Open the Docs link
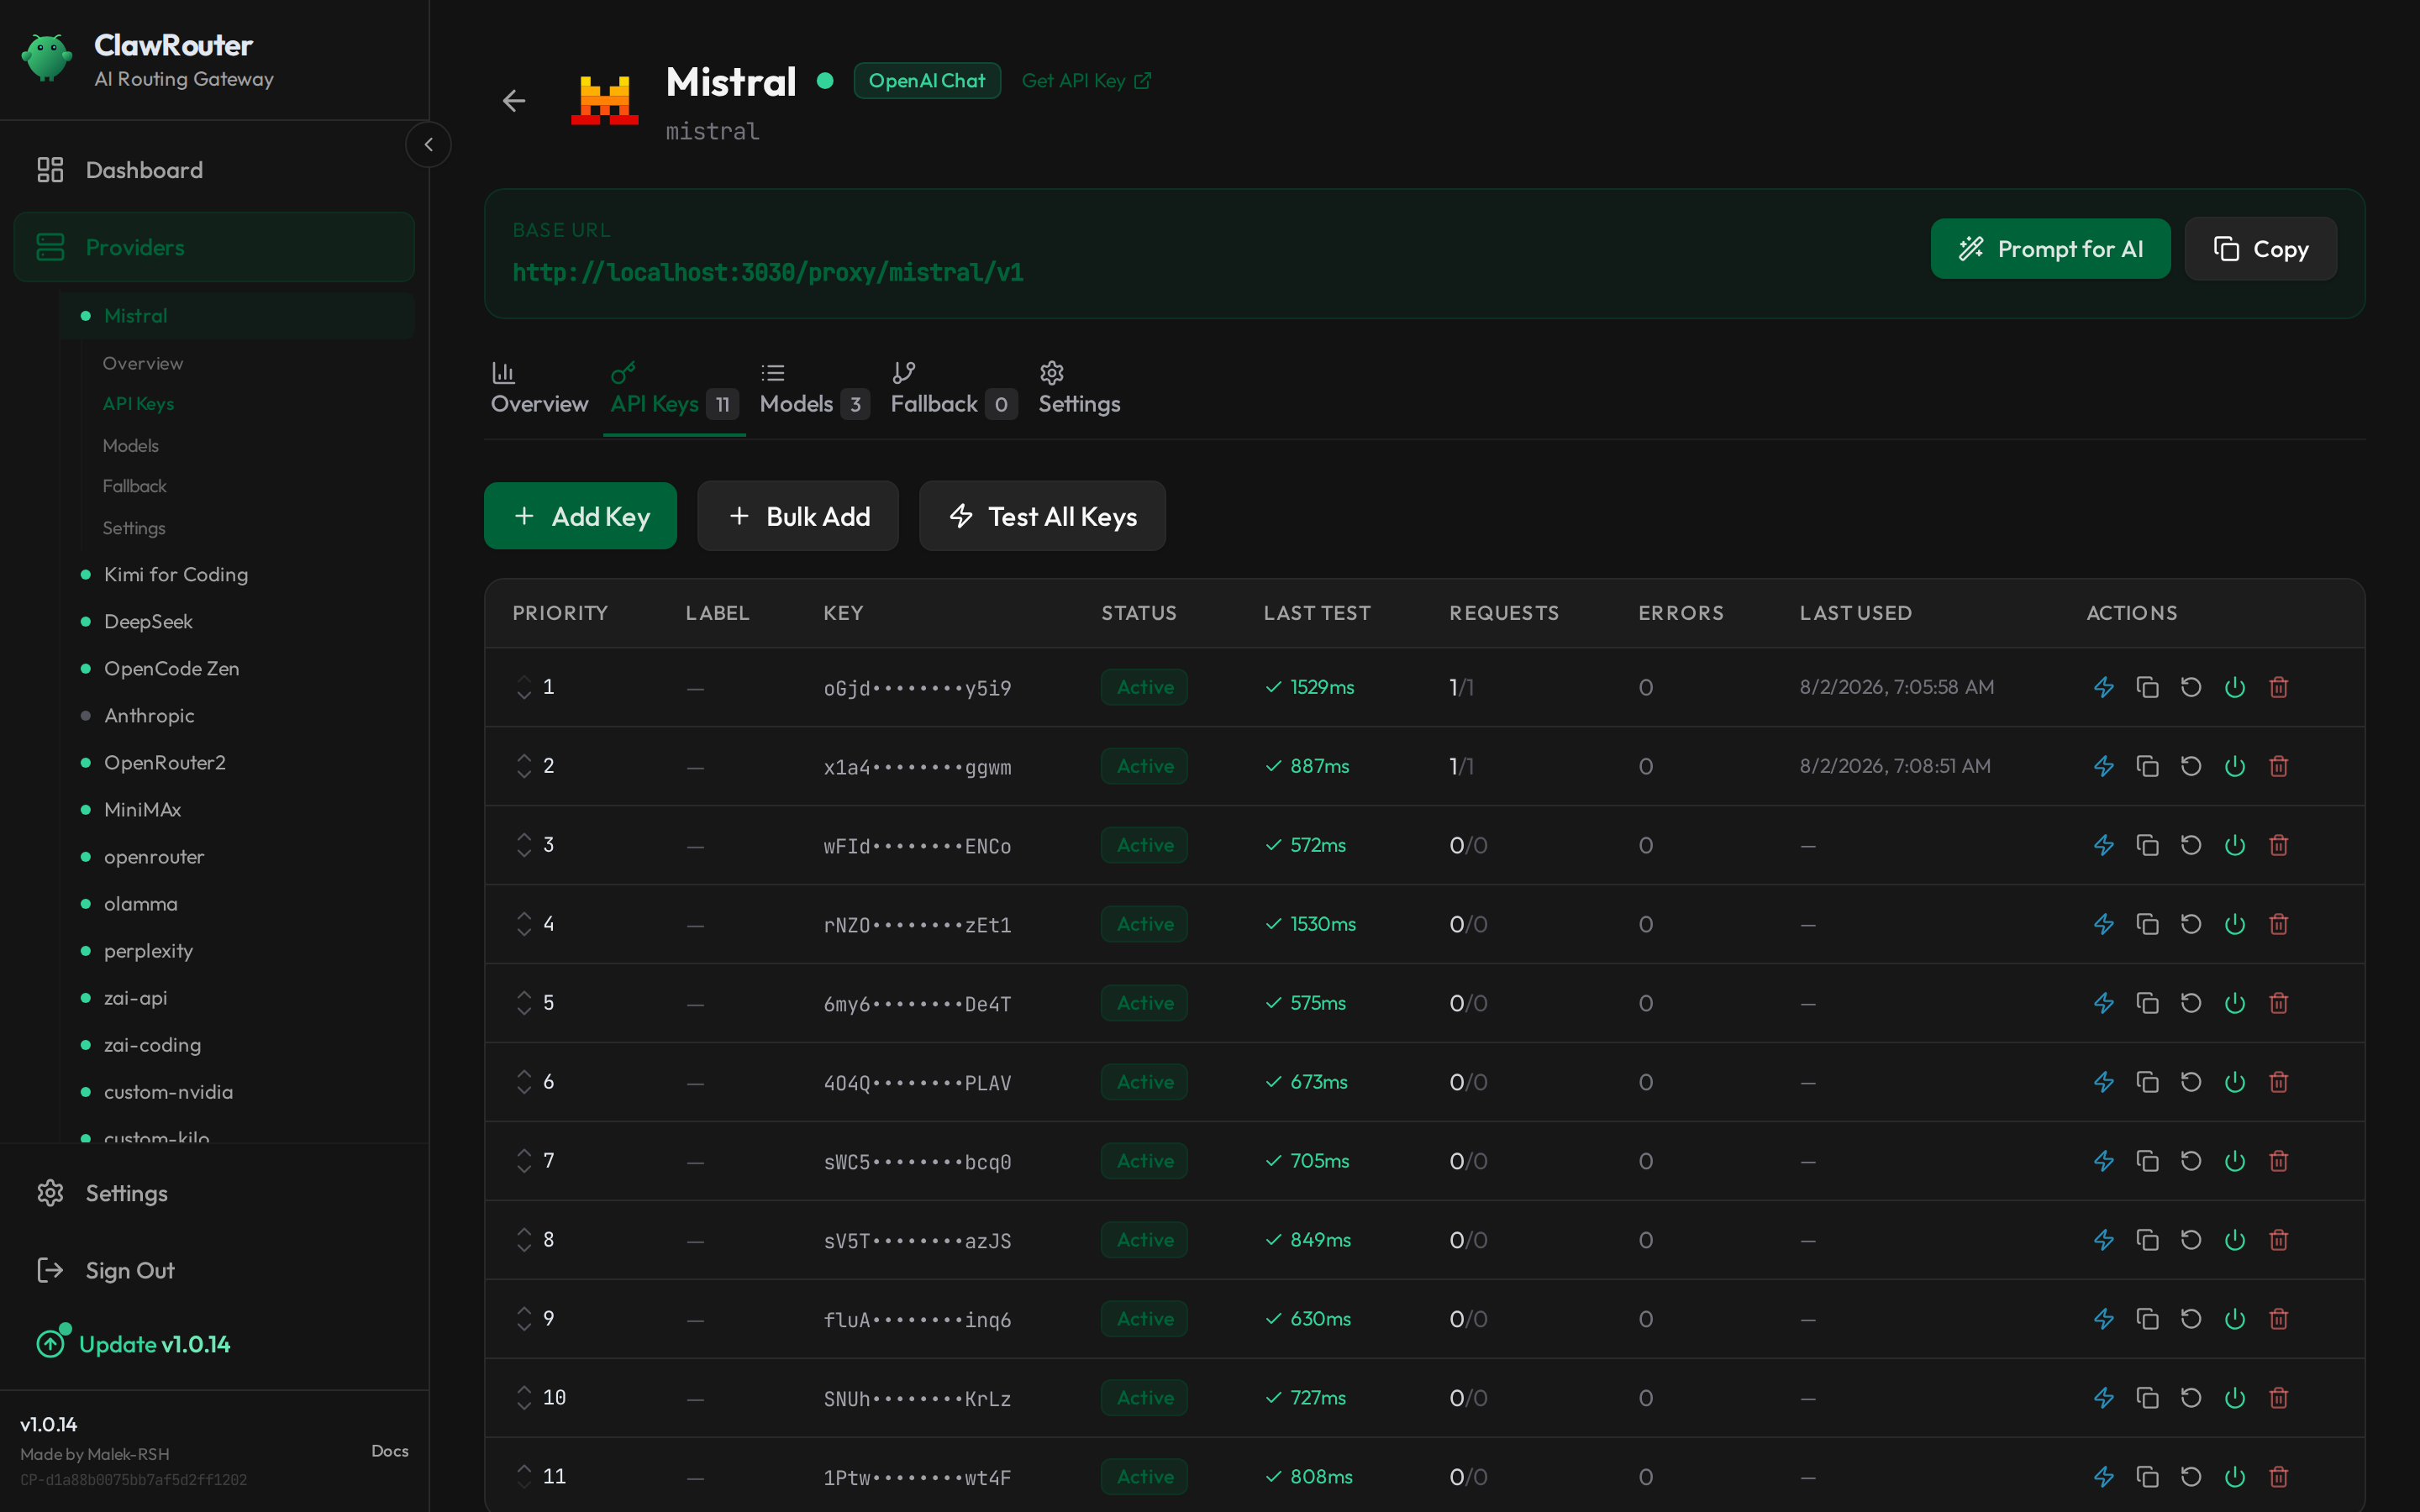Viewport: 2420px width, 1512px height. 390,1451
